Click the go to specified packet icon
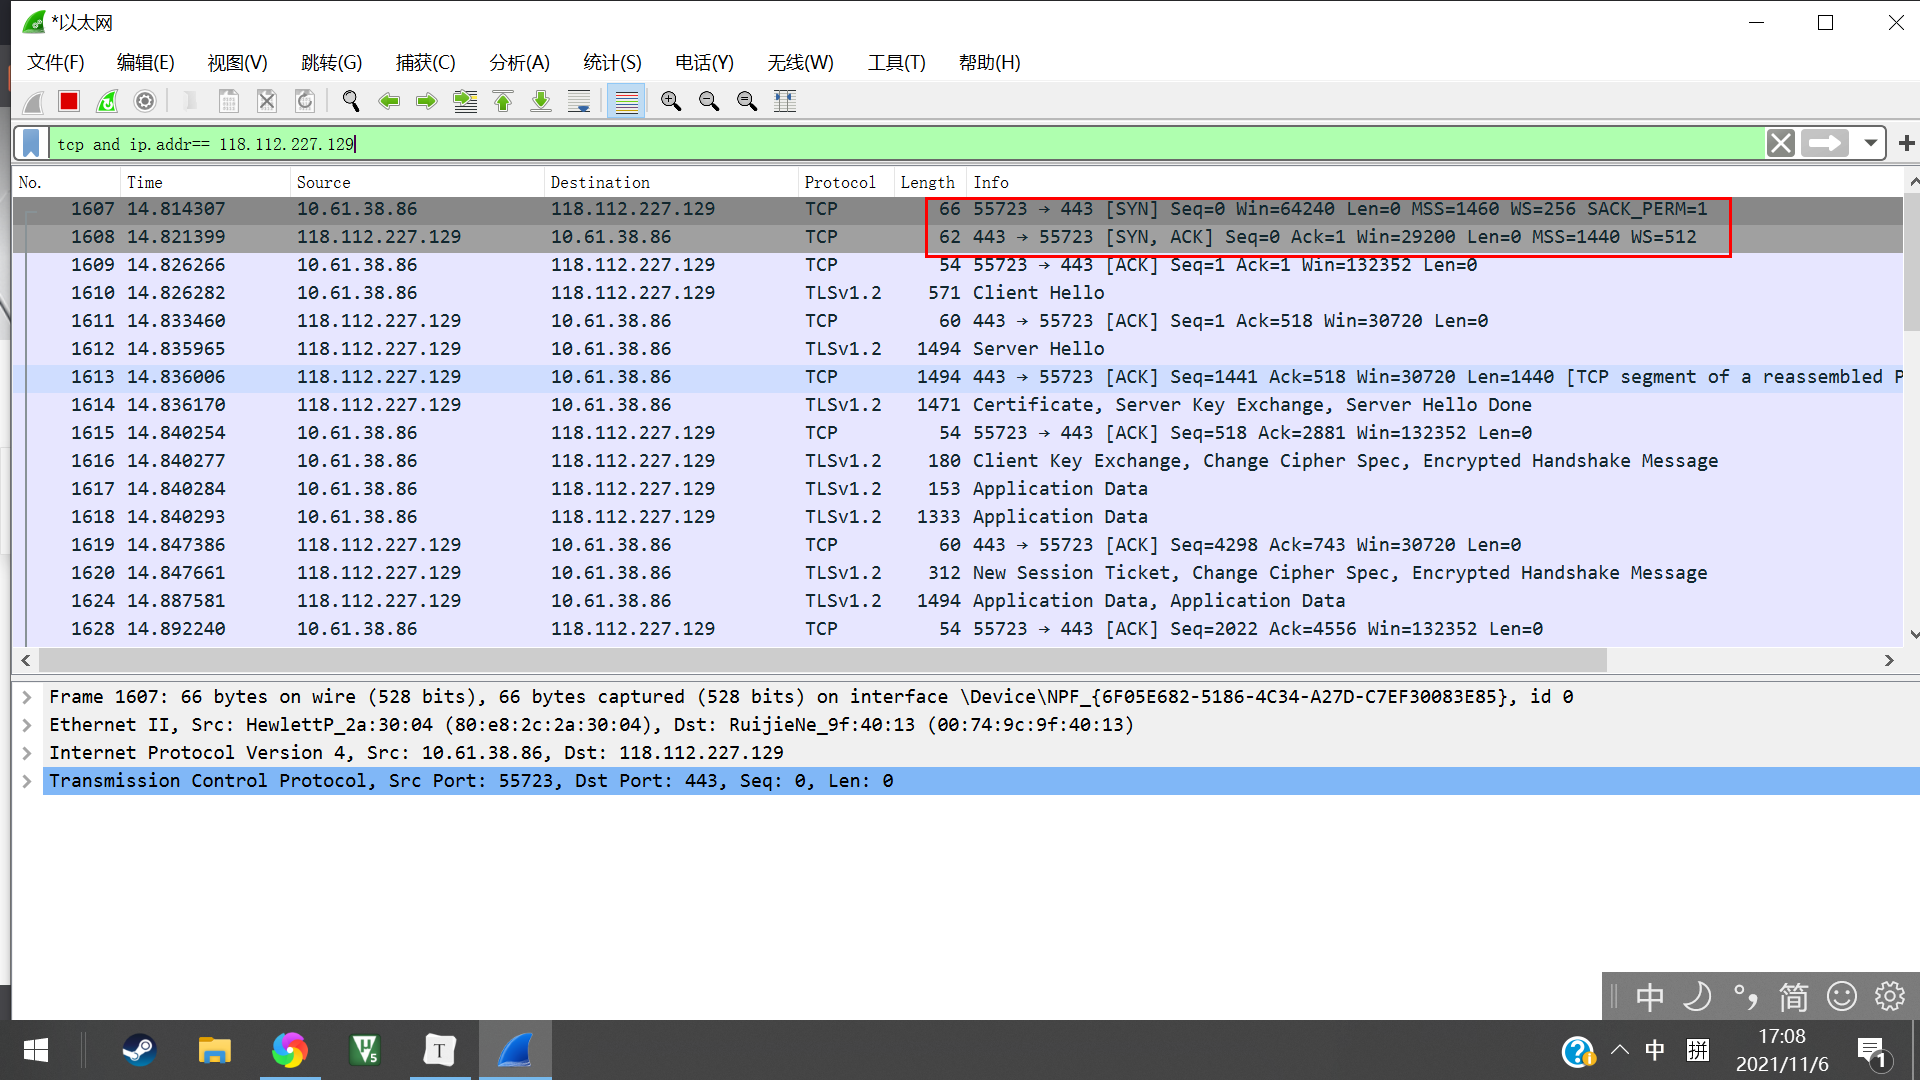1920x1080 pixels. (x=465, y=101)
